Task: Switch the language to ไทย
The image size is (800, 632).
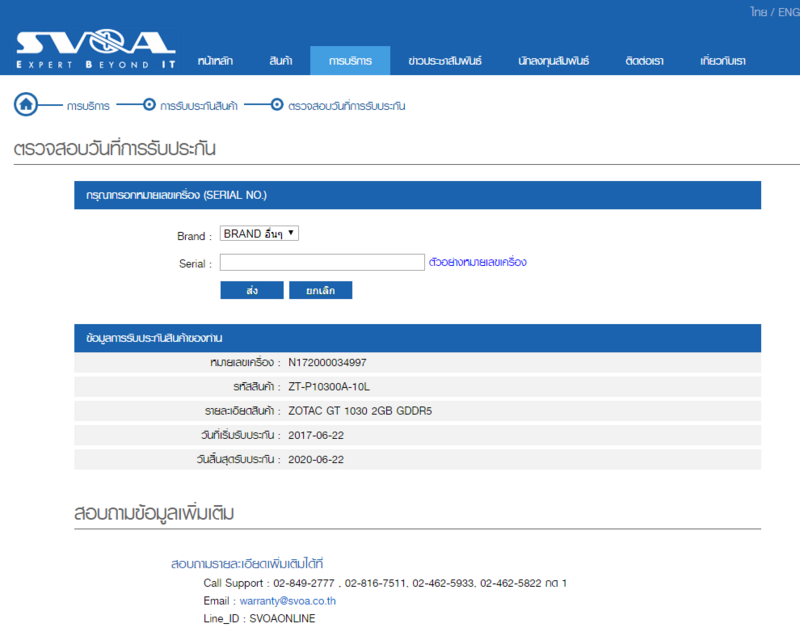Action: coord(759,12)
